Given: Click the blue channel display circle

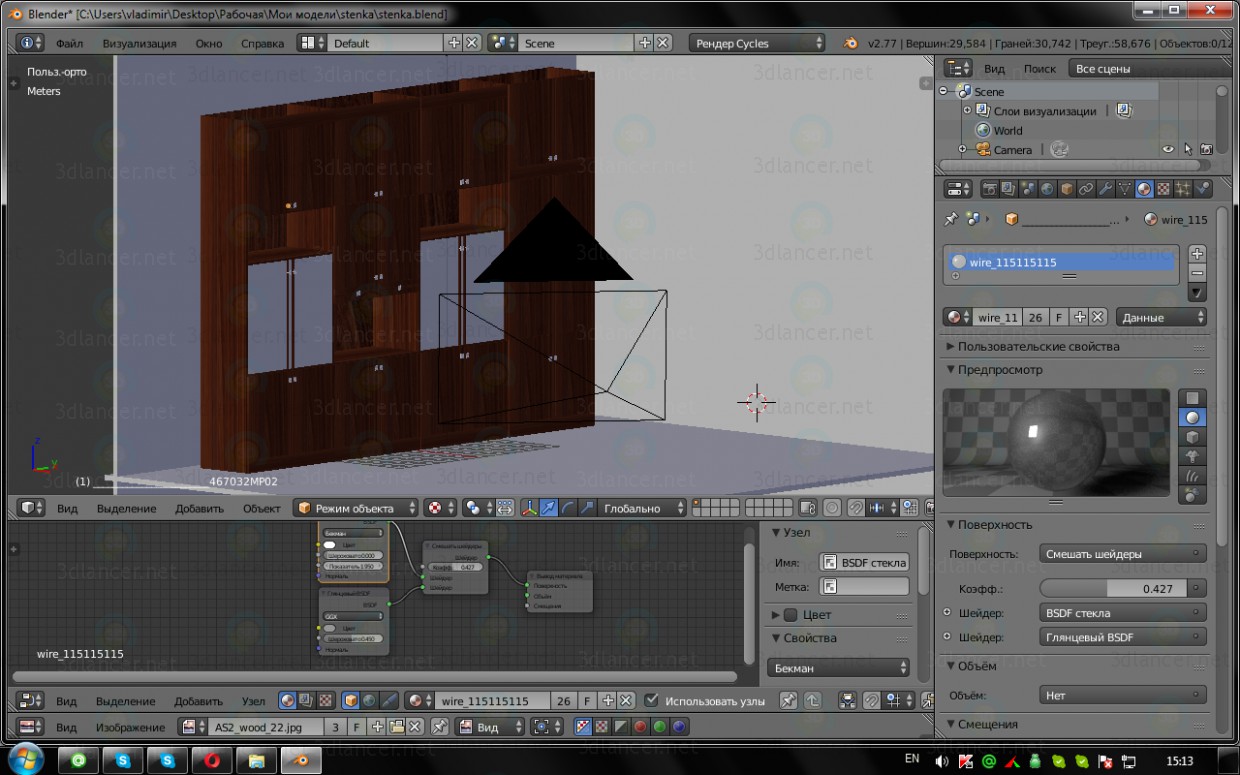Looking at the screenshot, I should point(679,727).
